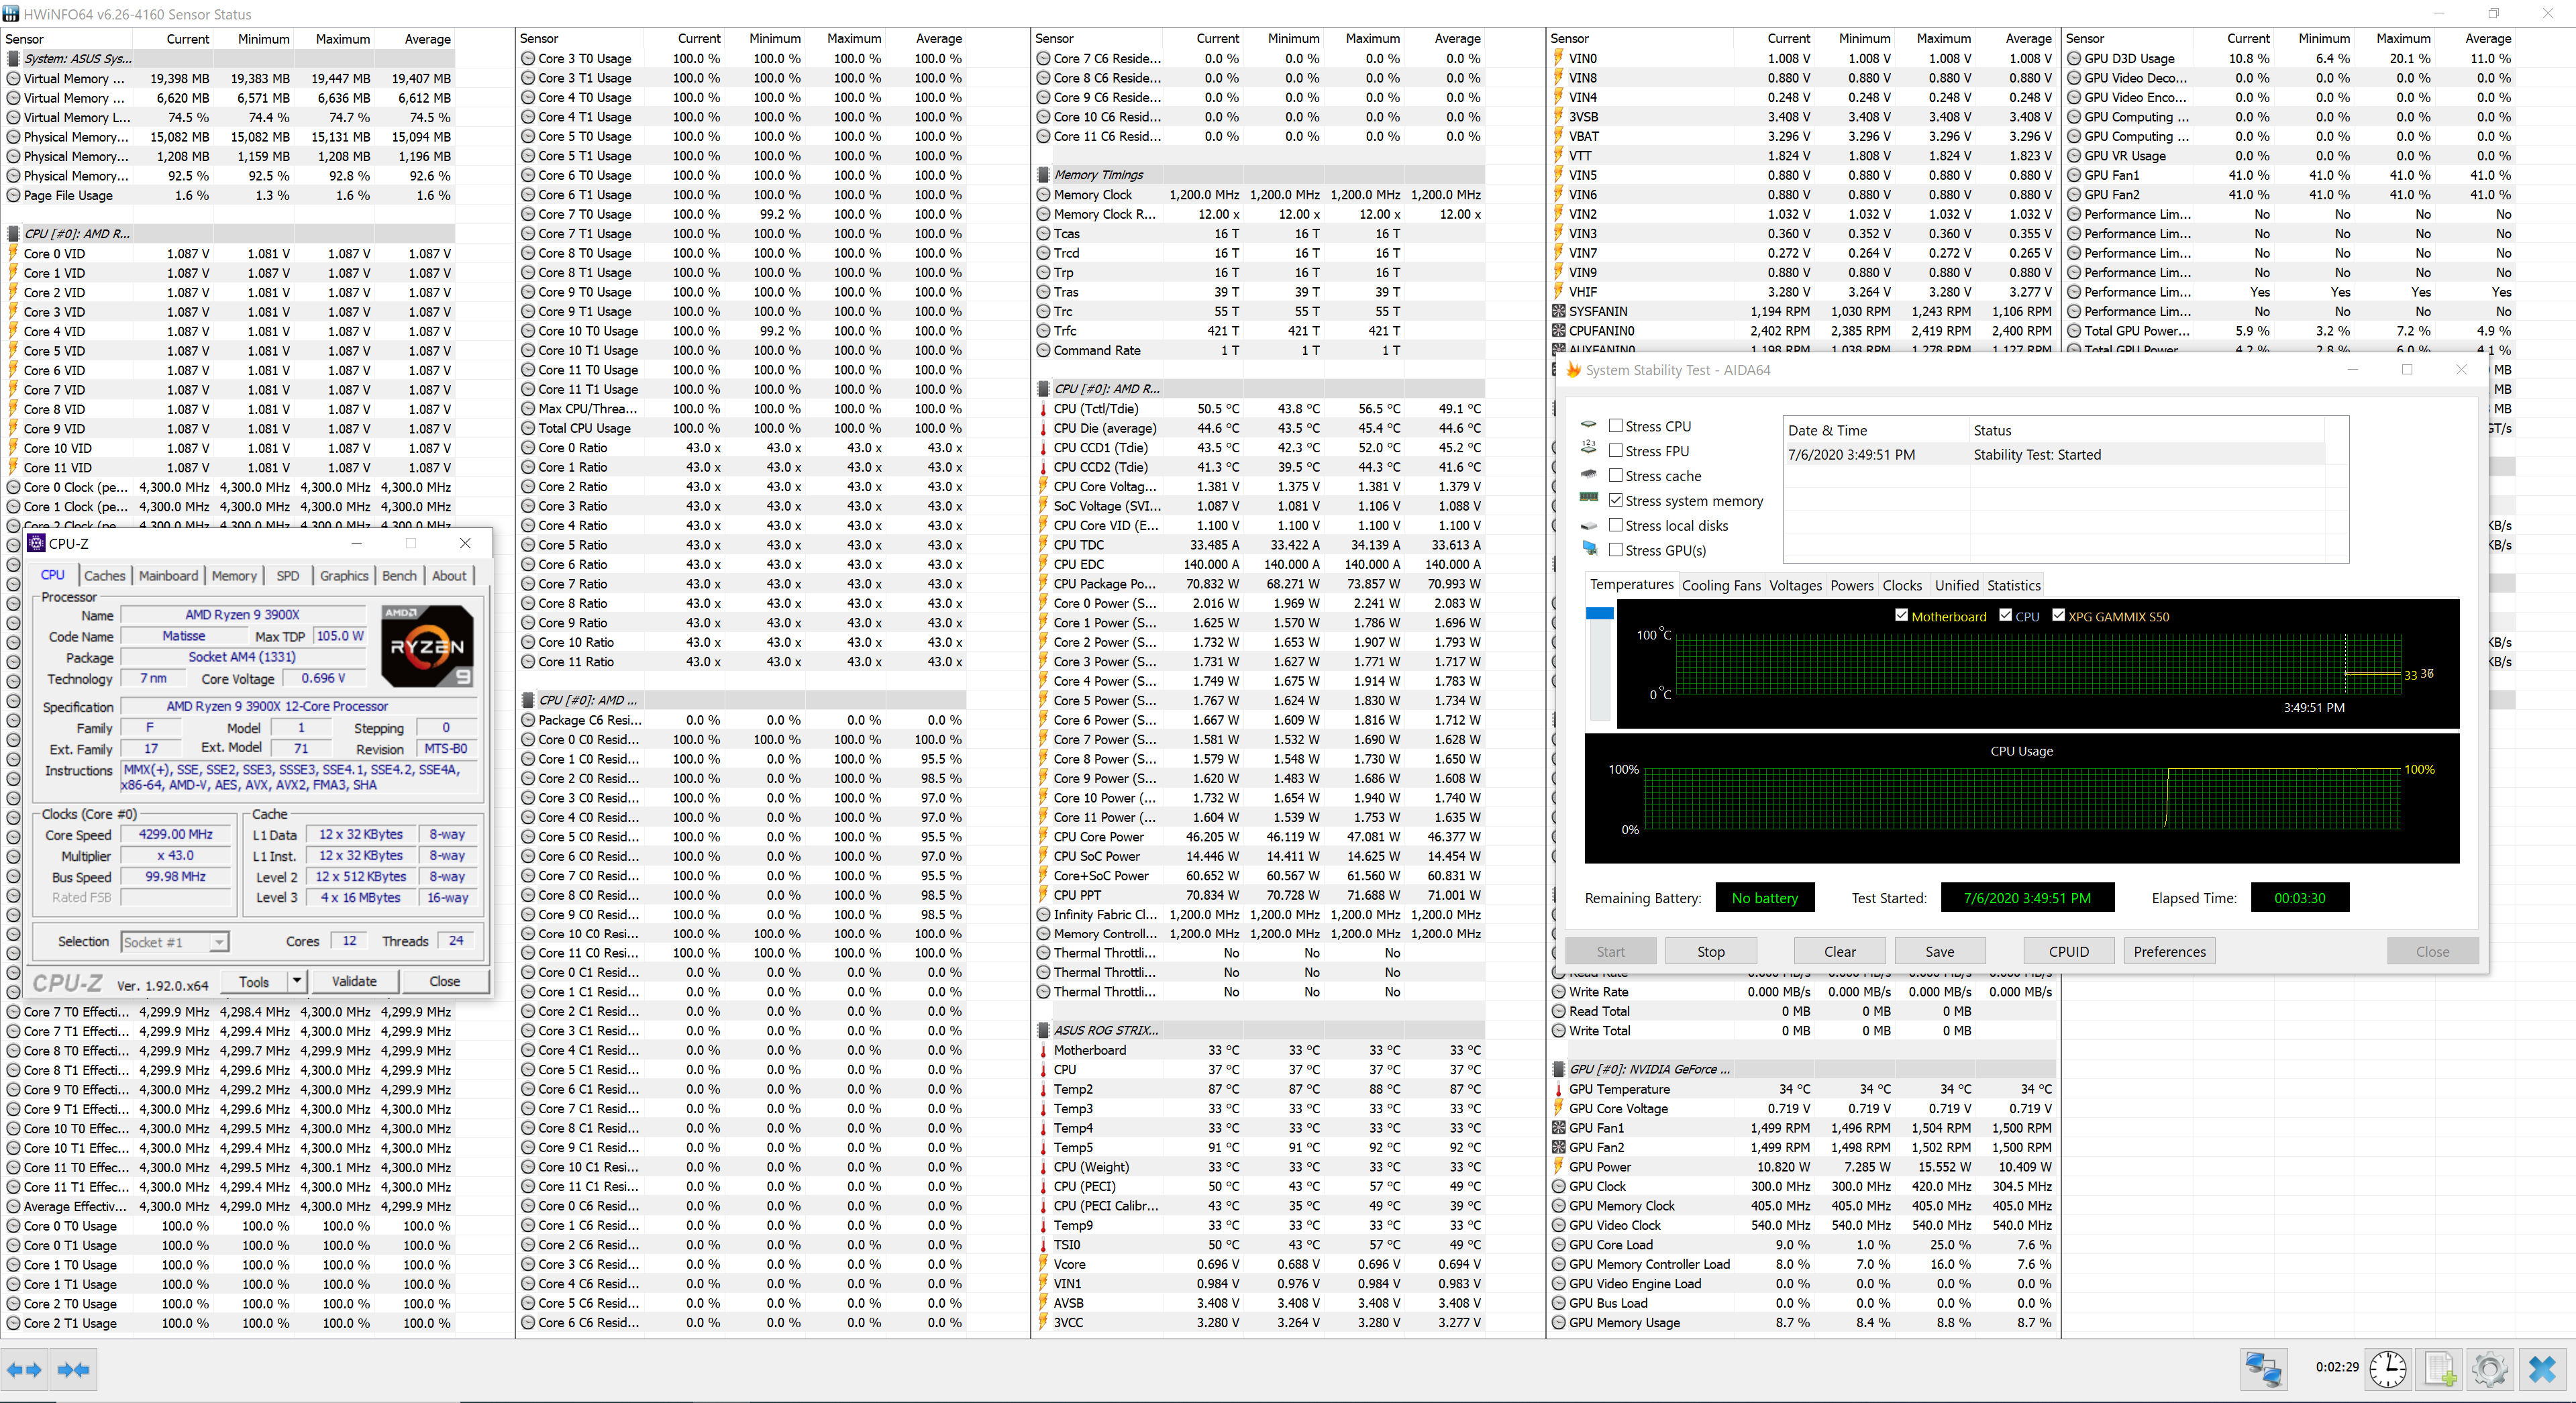The width and height of the screenshot is (2576, 1403).
Task: Uncheck the XPG GAMMIX S50 graph checkbox
Action: (2058, 616)
